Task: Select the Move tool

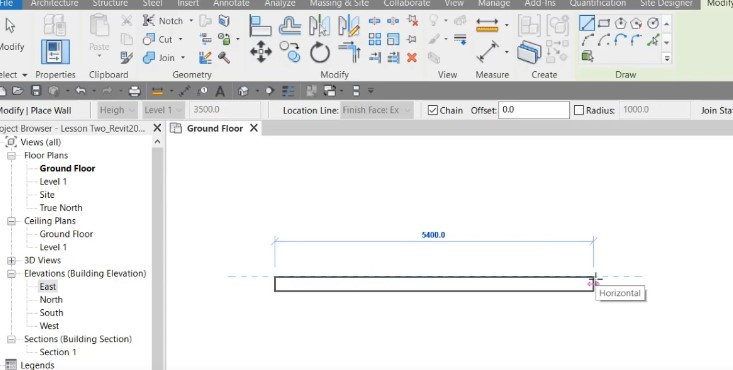Action: point(261,51)
